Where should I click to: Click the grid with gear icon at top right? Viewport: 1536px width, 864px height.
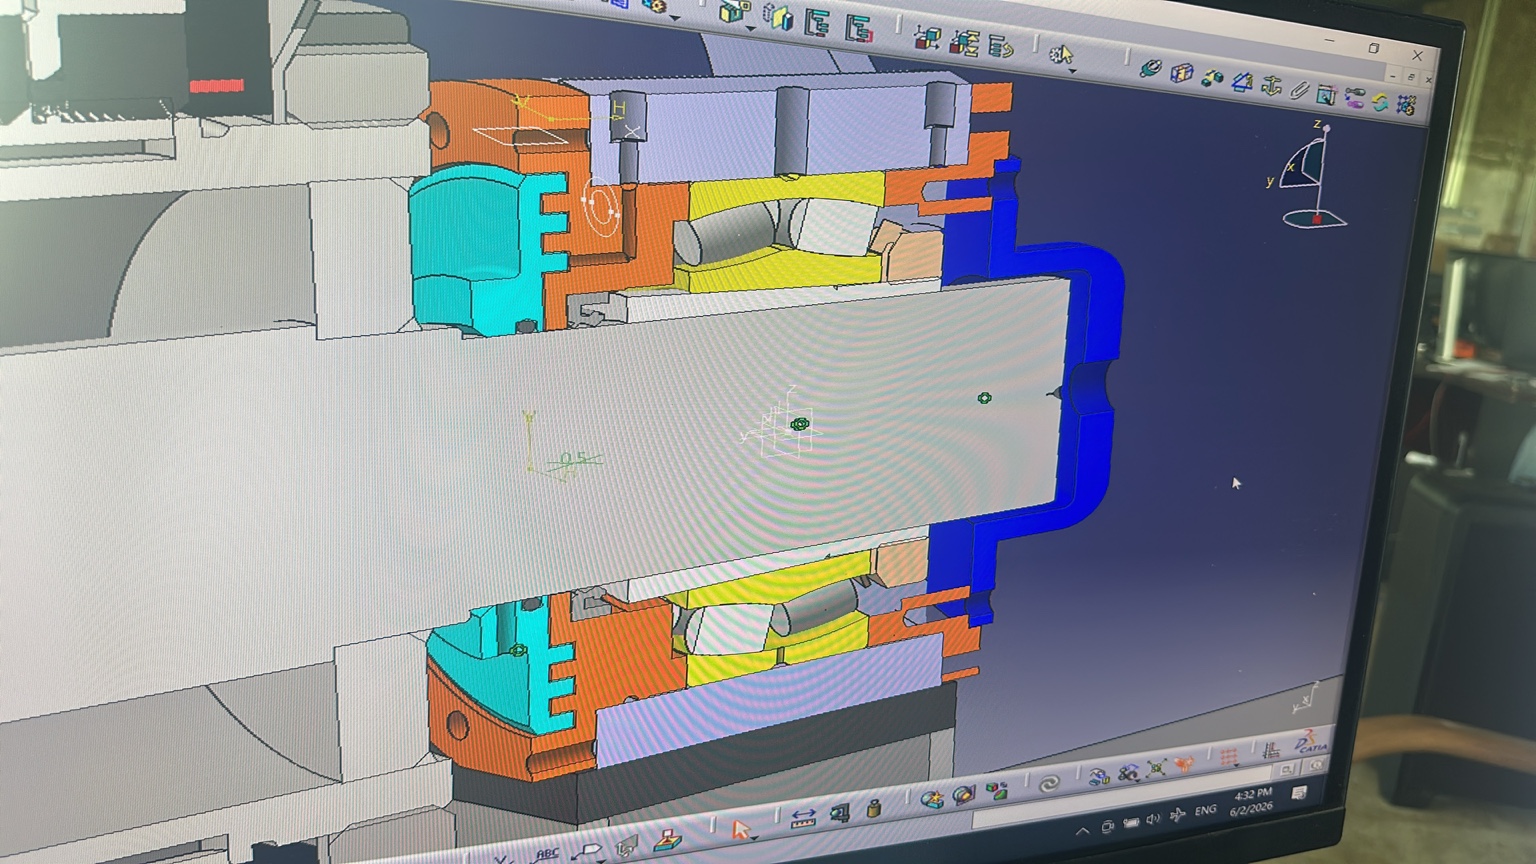point(1407,104)
